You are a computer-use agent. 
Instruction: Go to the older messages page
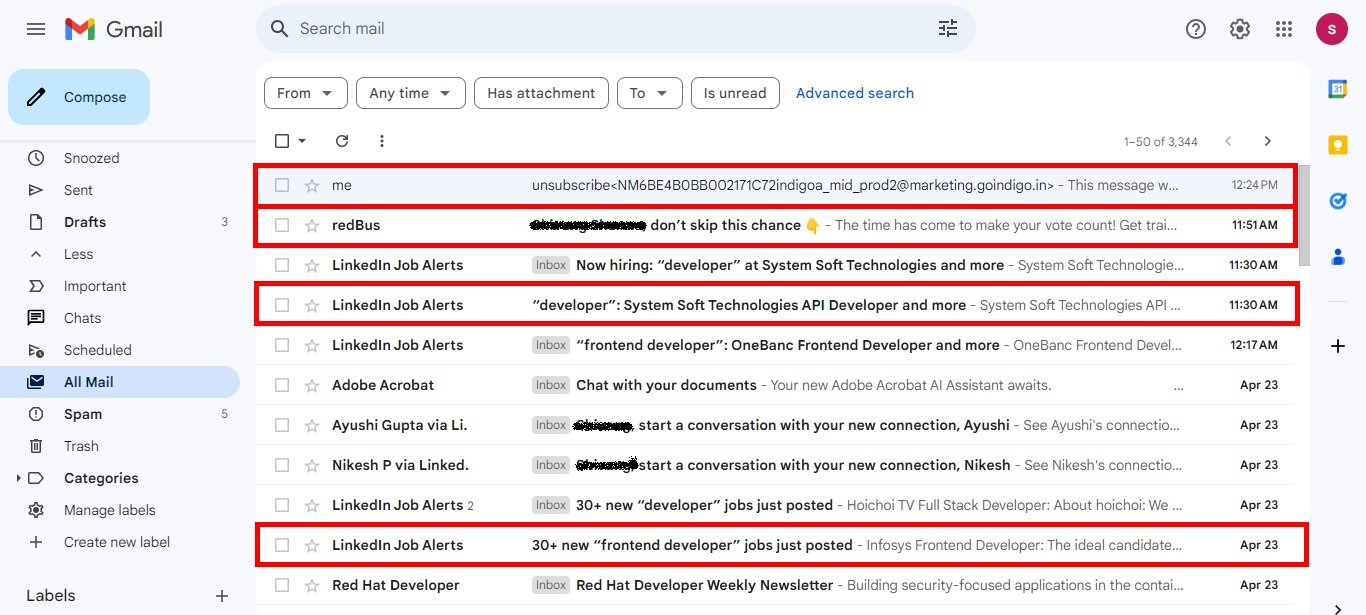(x=1268, y=141)
